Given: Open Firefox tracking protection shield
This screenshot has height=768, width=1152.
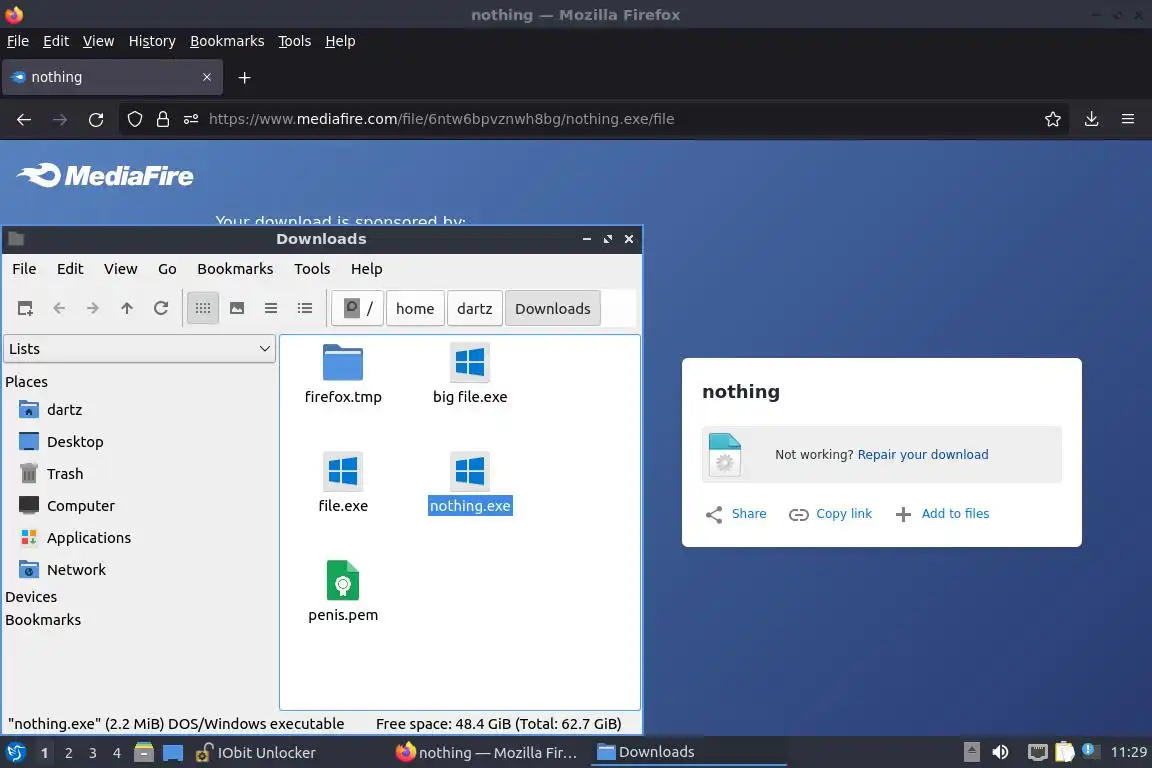Looking at the screenshot, I should coord(134,119).
